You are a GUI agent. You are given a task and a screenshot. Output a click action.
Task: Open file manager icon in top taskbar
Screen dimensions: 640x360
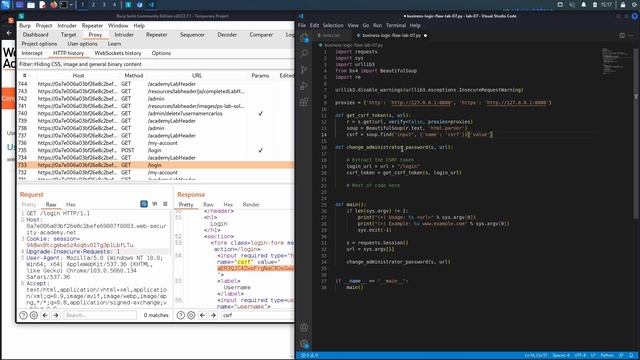click(31, 5)
